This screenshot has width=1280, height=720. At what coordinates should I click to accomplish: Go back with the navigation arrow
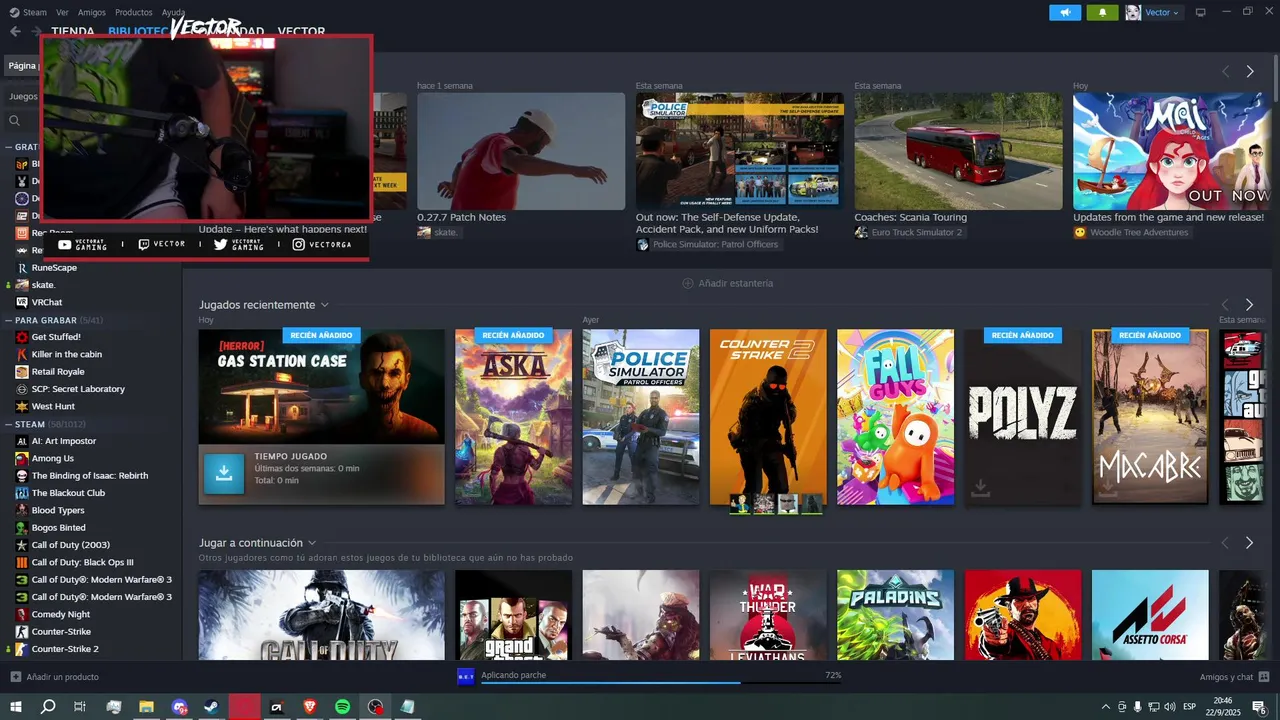coord(15,31)
